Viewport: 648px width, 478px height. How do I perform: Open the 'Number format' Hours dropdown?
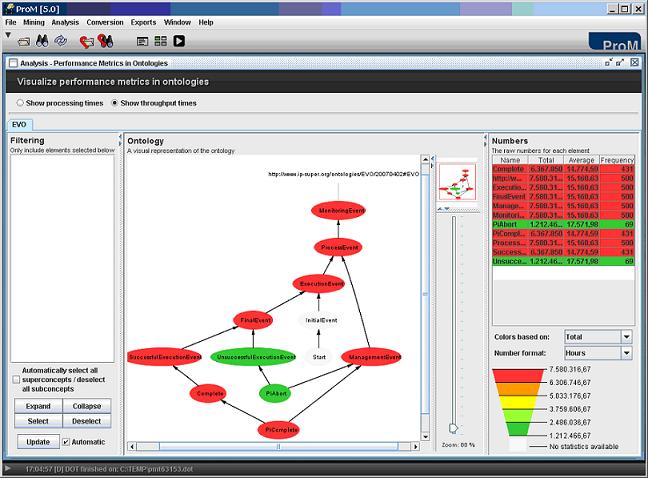pos(598,353)
